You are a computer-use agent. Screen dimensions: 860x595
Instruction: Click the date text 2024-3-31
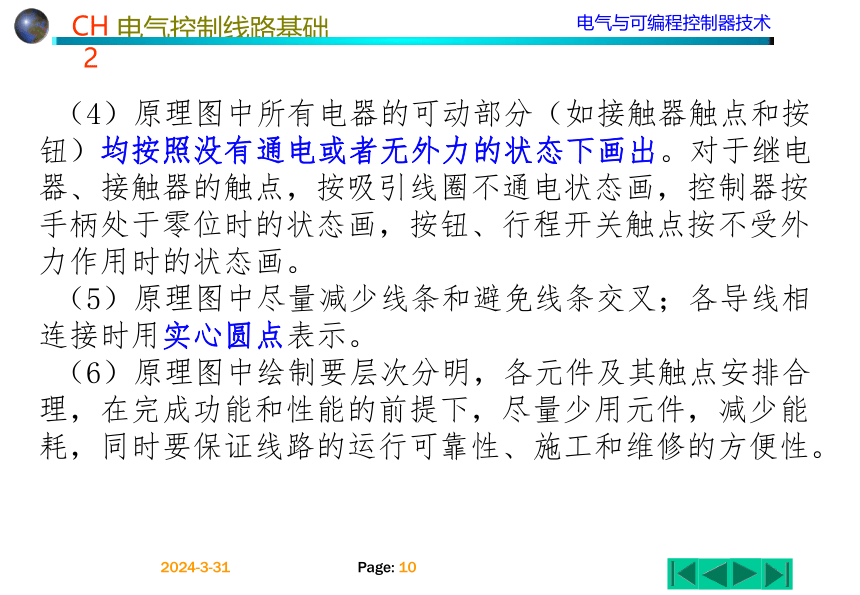click(x=195, y=567)
